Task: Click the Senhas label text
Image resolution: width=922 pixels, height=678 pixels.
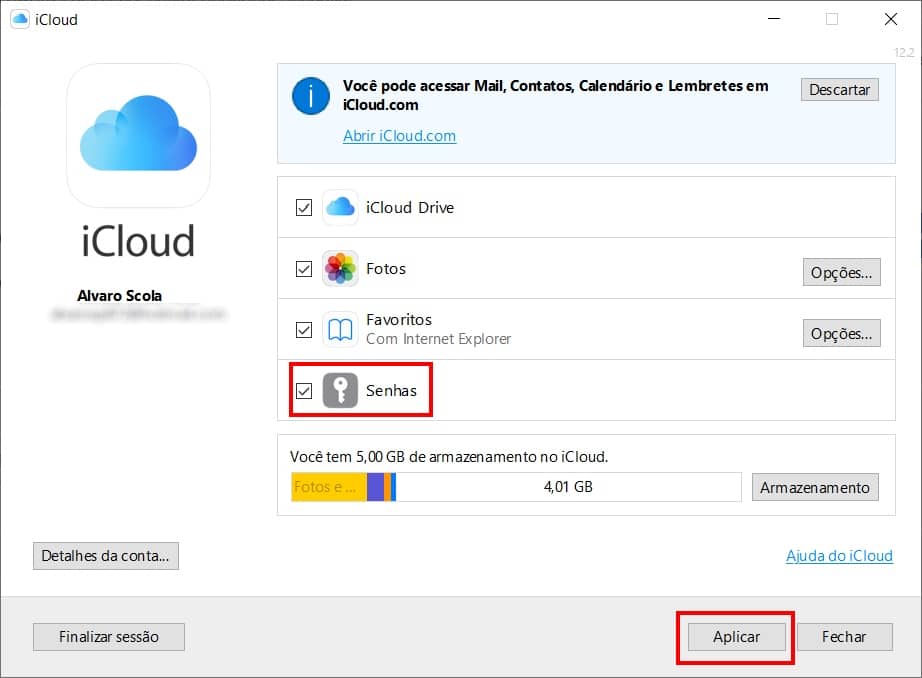Action: pos(391,390)
